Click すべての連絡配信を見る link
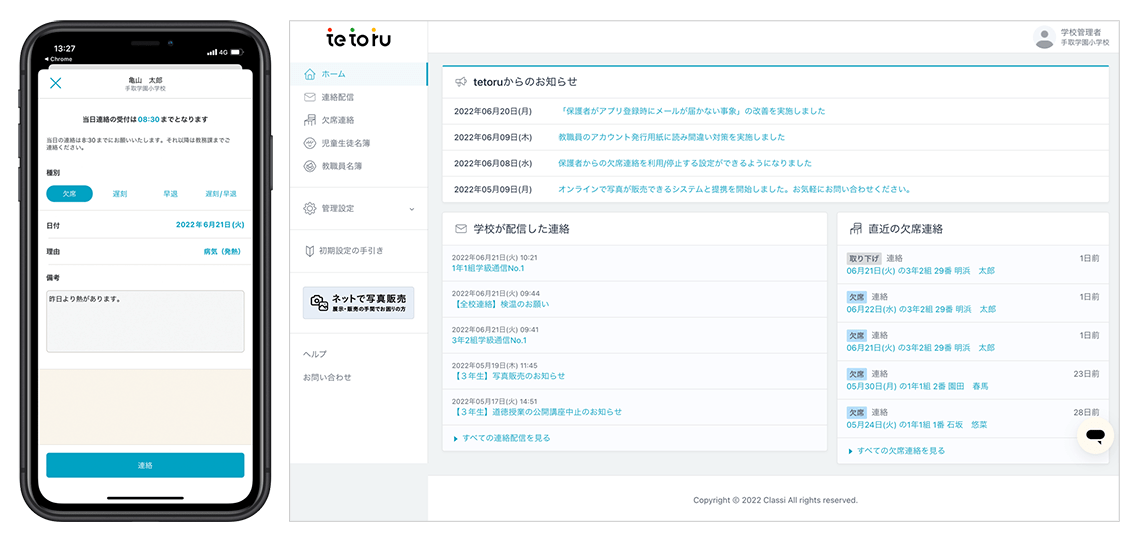This screenshot has width=1140, height=550. click(x=505, y=438)
